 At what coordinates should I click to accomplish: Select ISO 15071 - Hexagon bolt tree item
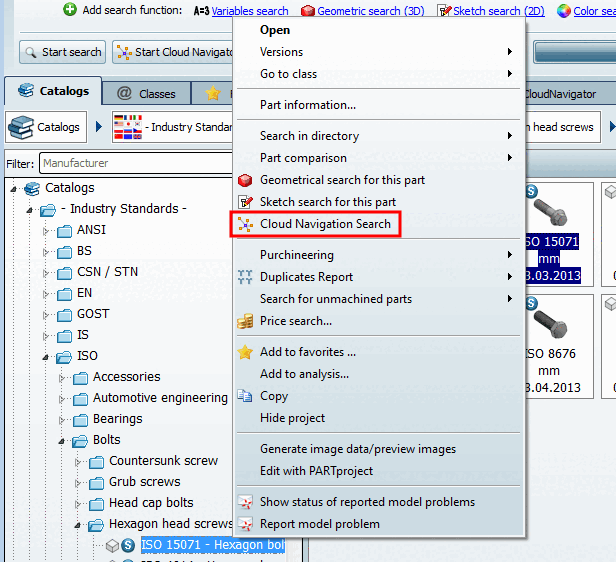point(213,545)
